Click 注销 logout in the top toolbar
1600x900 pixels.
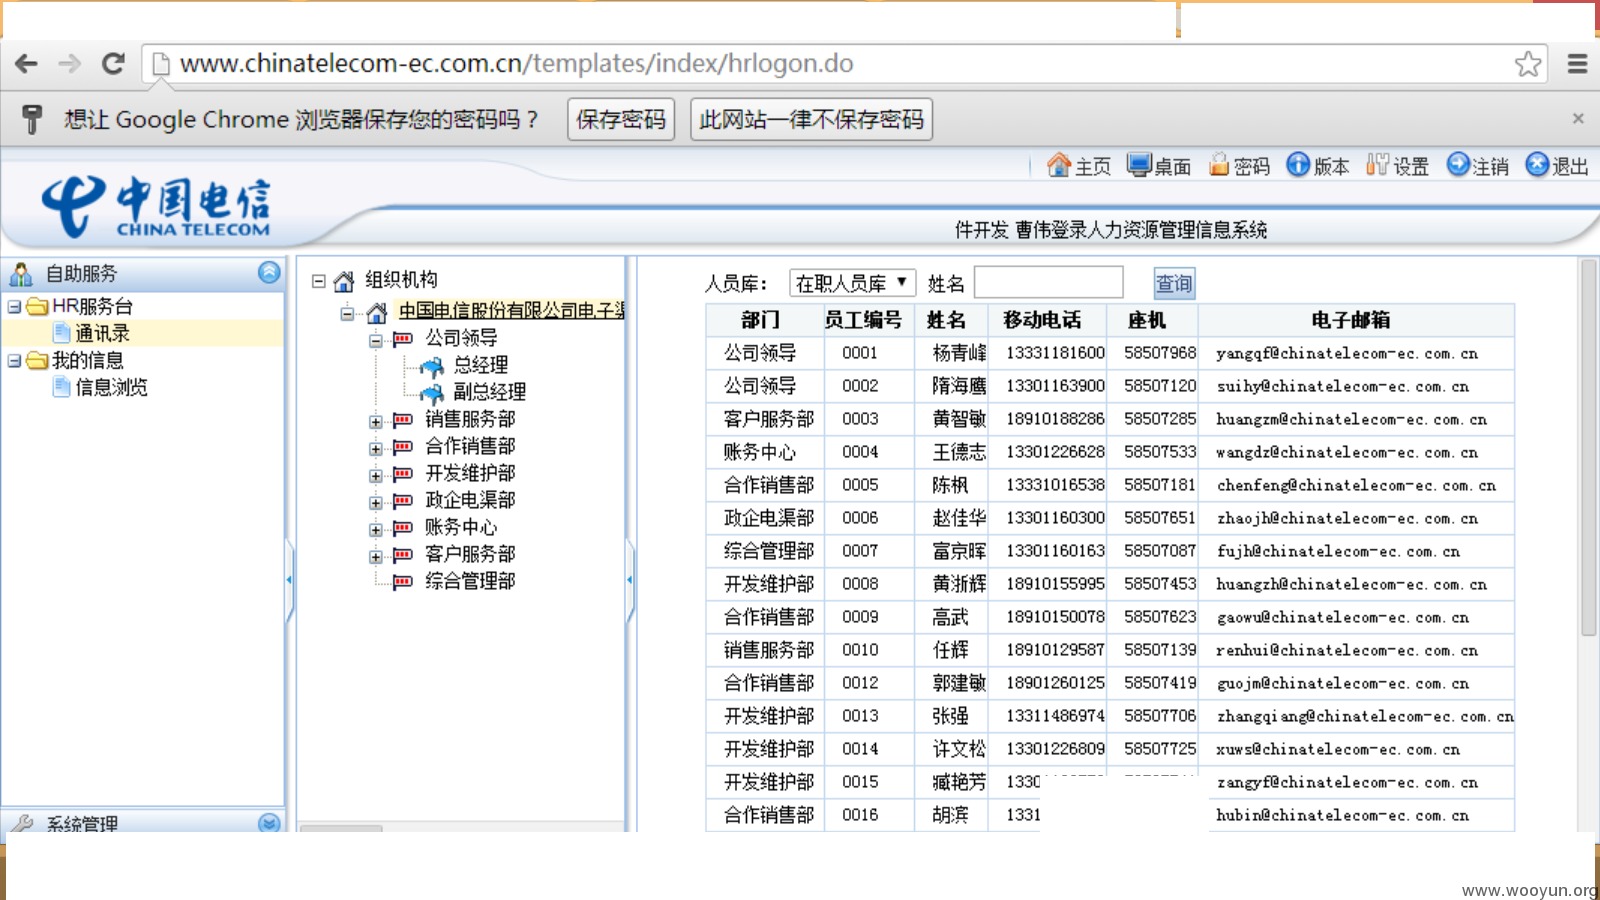coord(1477,166)
